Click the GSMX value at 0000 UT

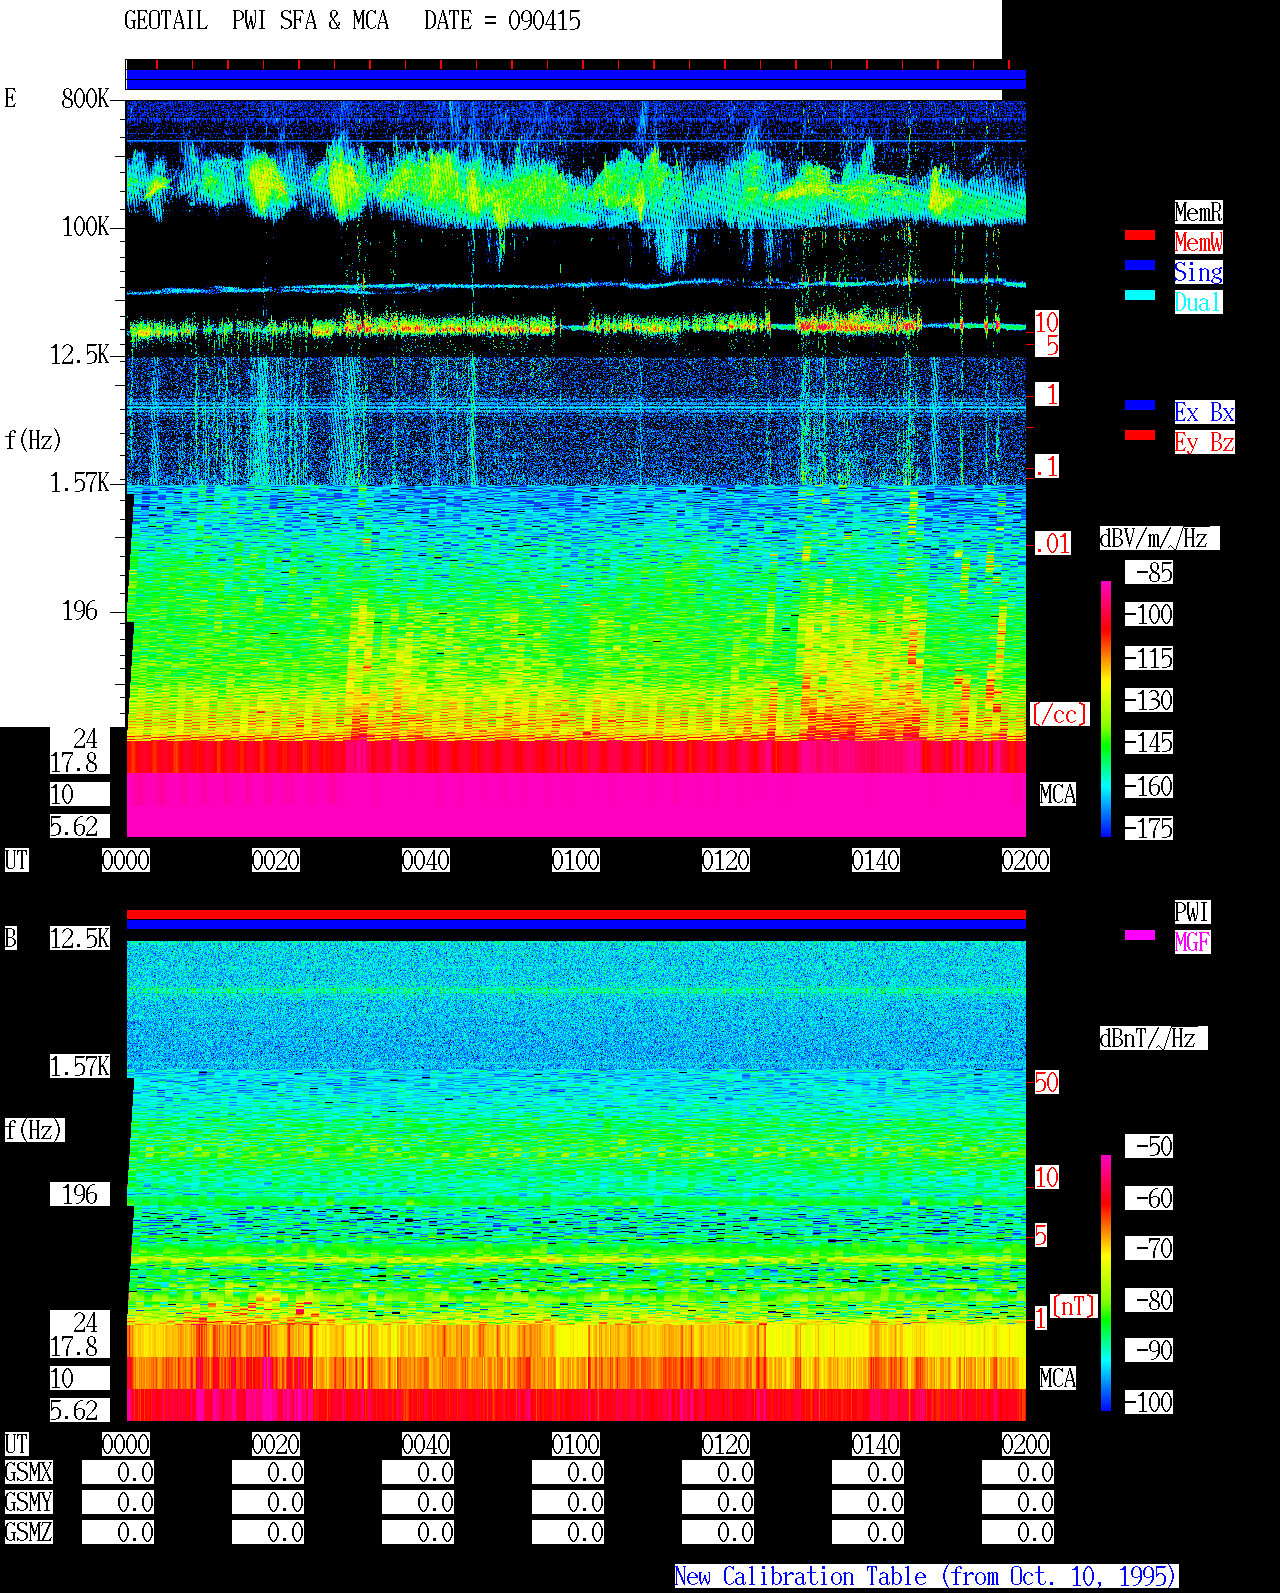pos(118,1472)
